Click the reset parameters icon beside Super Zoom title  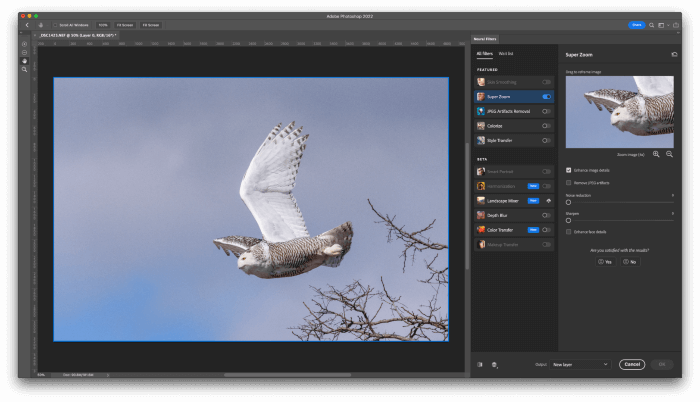(x=673, y=55)
